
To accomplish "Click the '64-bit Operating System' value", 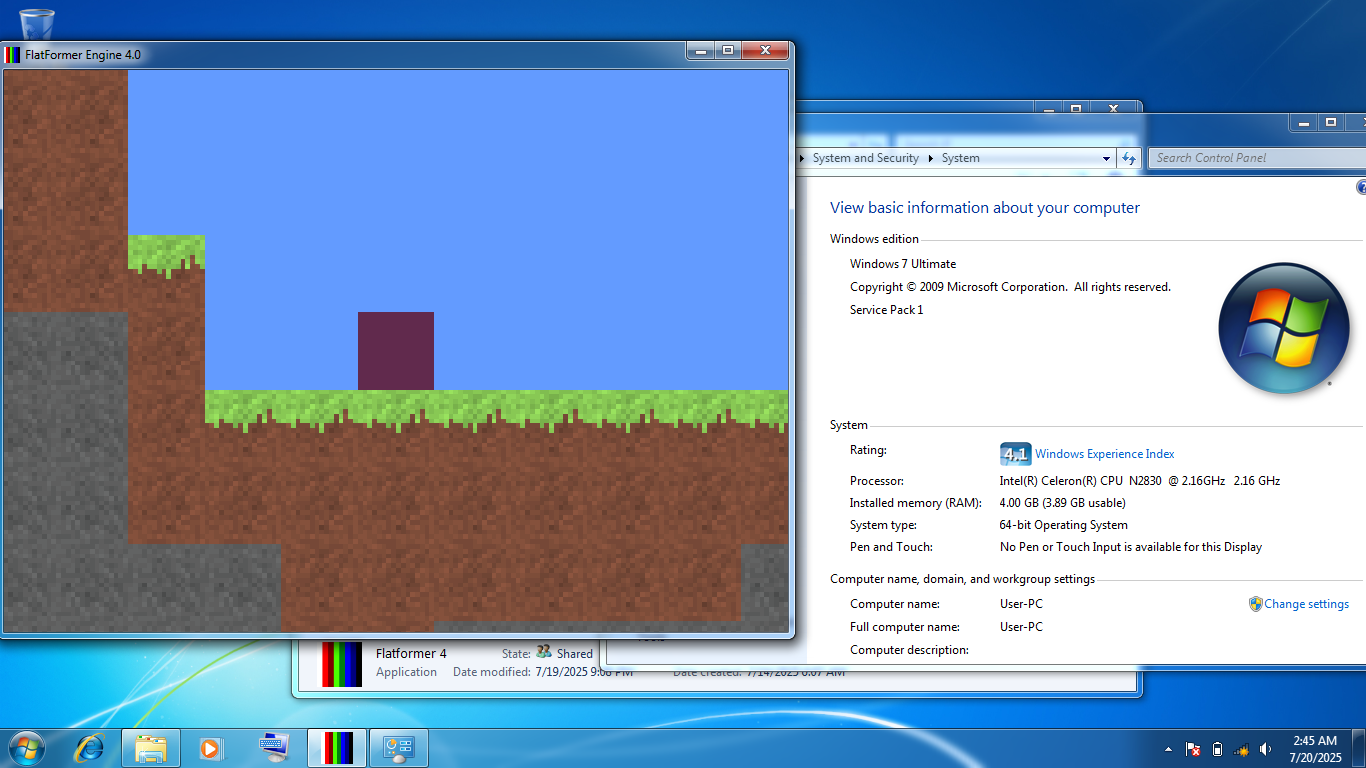I will (x=1063, y=525).
